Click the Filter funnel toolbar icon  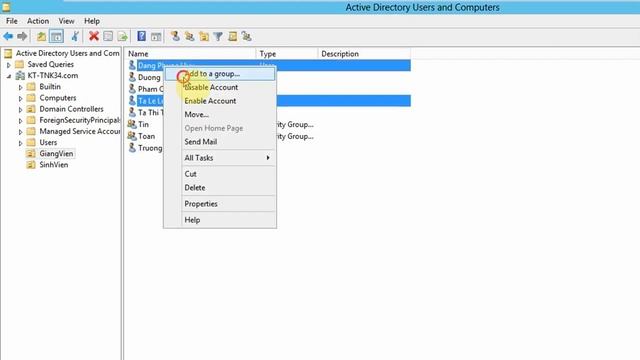pyautogui.click(x=218, y=36)
